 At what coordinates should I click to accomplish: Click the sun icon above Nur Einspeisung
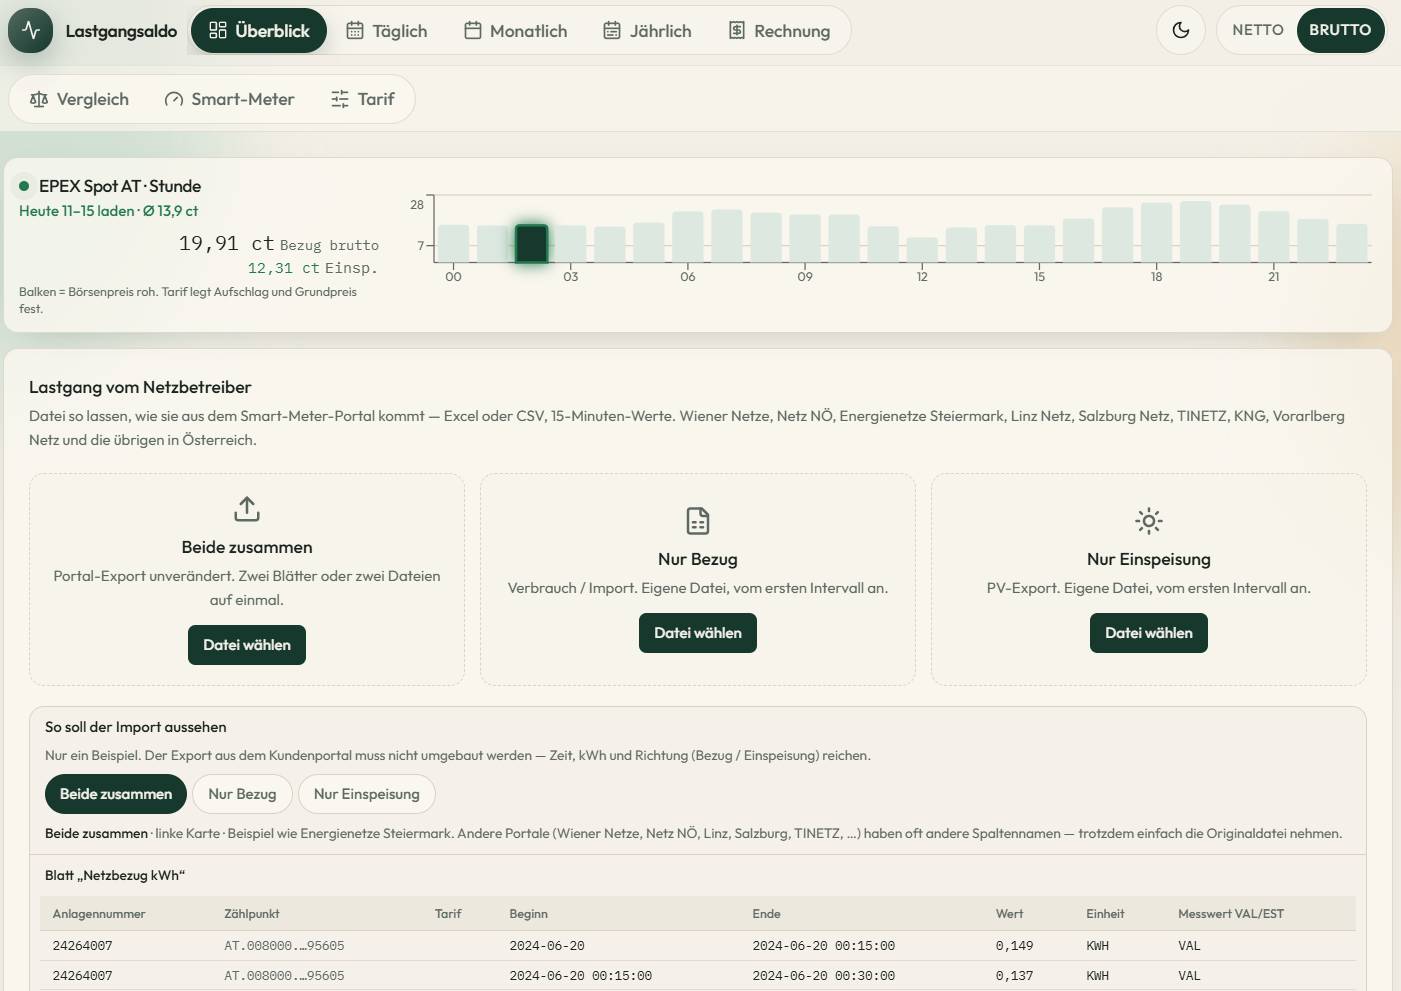[1149, 521]
